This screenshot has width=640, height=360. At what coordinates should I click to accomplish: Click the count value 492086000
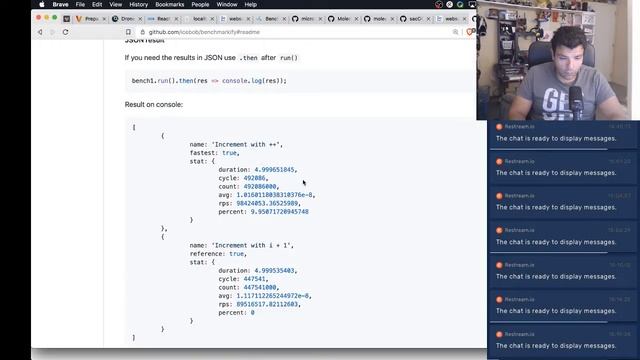coord(260,187)
